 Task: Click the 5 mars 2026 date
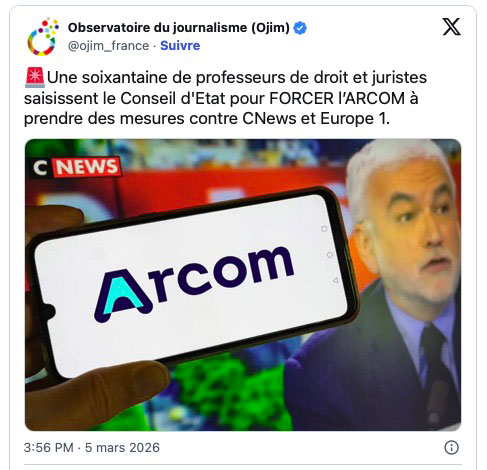tap(122, 447)
